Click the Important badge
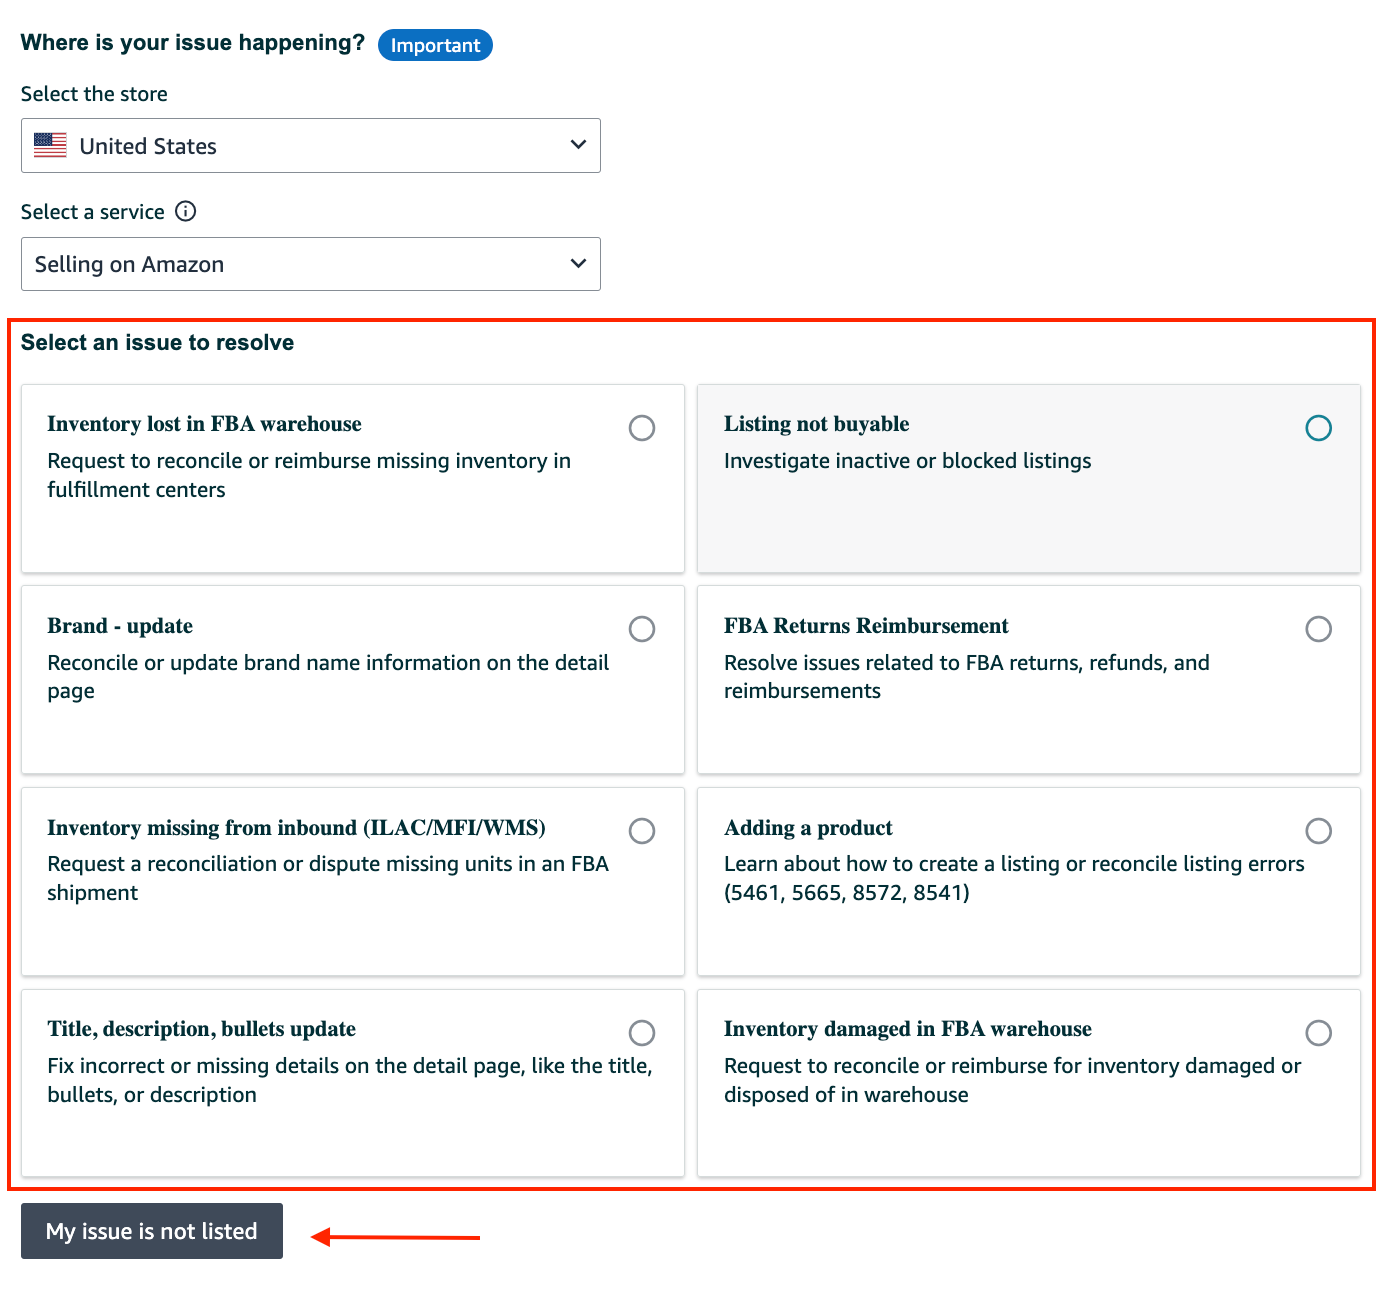Viewport: 1382px width, 1292px height. (x=435, y=45)
